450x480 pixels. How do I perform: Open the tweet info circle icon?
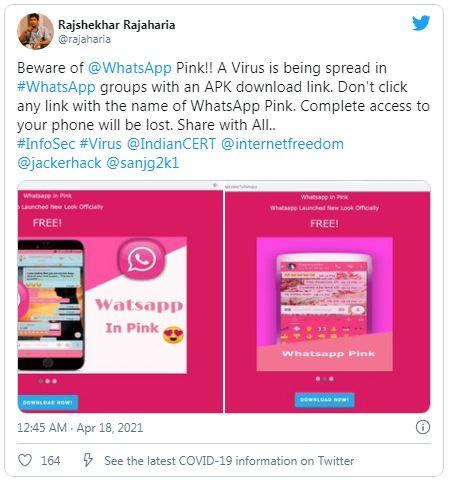[423, 427]
